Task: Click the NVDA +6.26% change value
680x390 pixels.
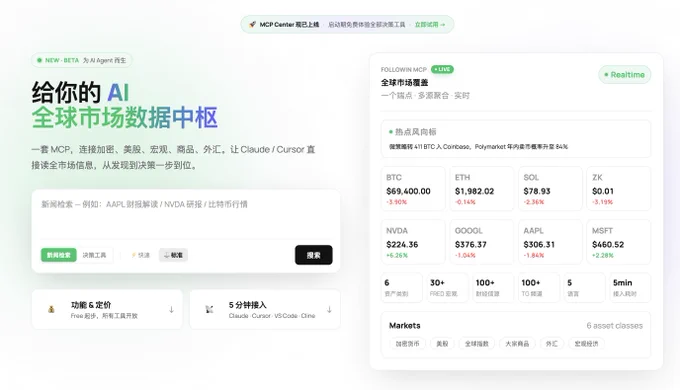Action: 397,256
